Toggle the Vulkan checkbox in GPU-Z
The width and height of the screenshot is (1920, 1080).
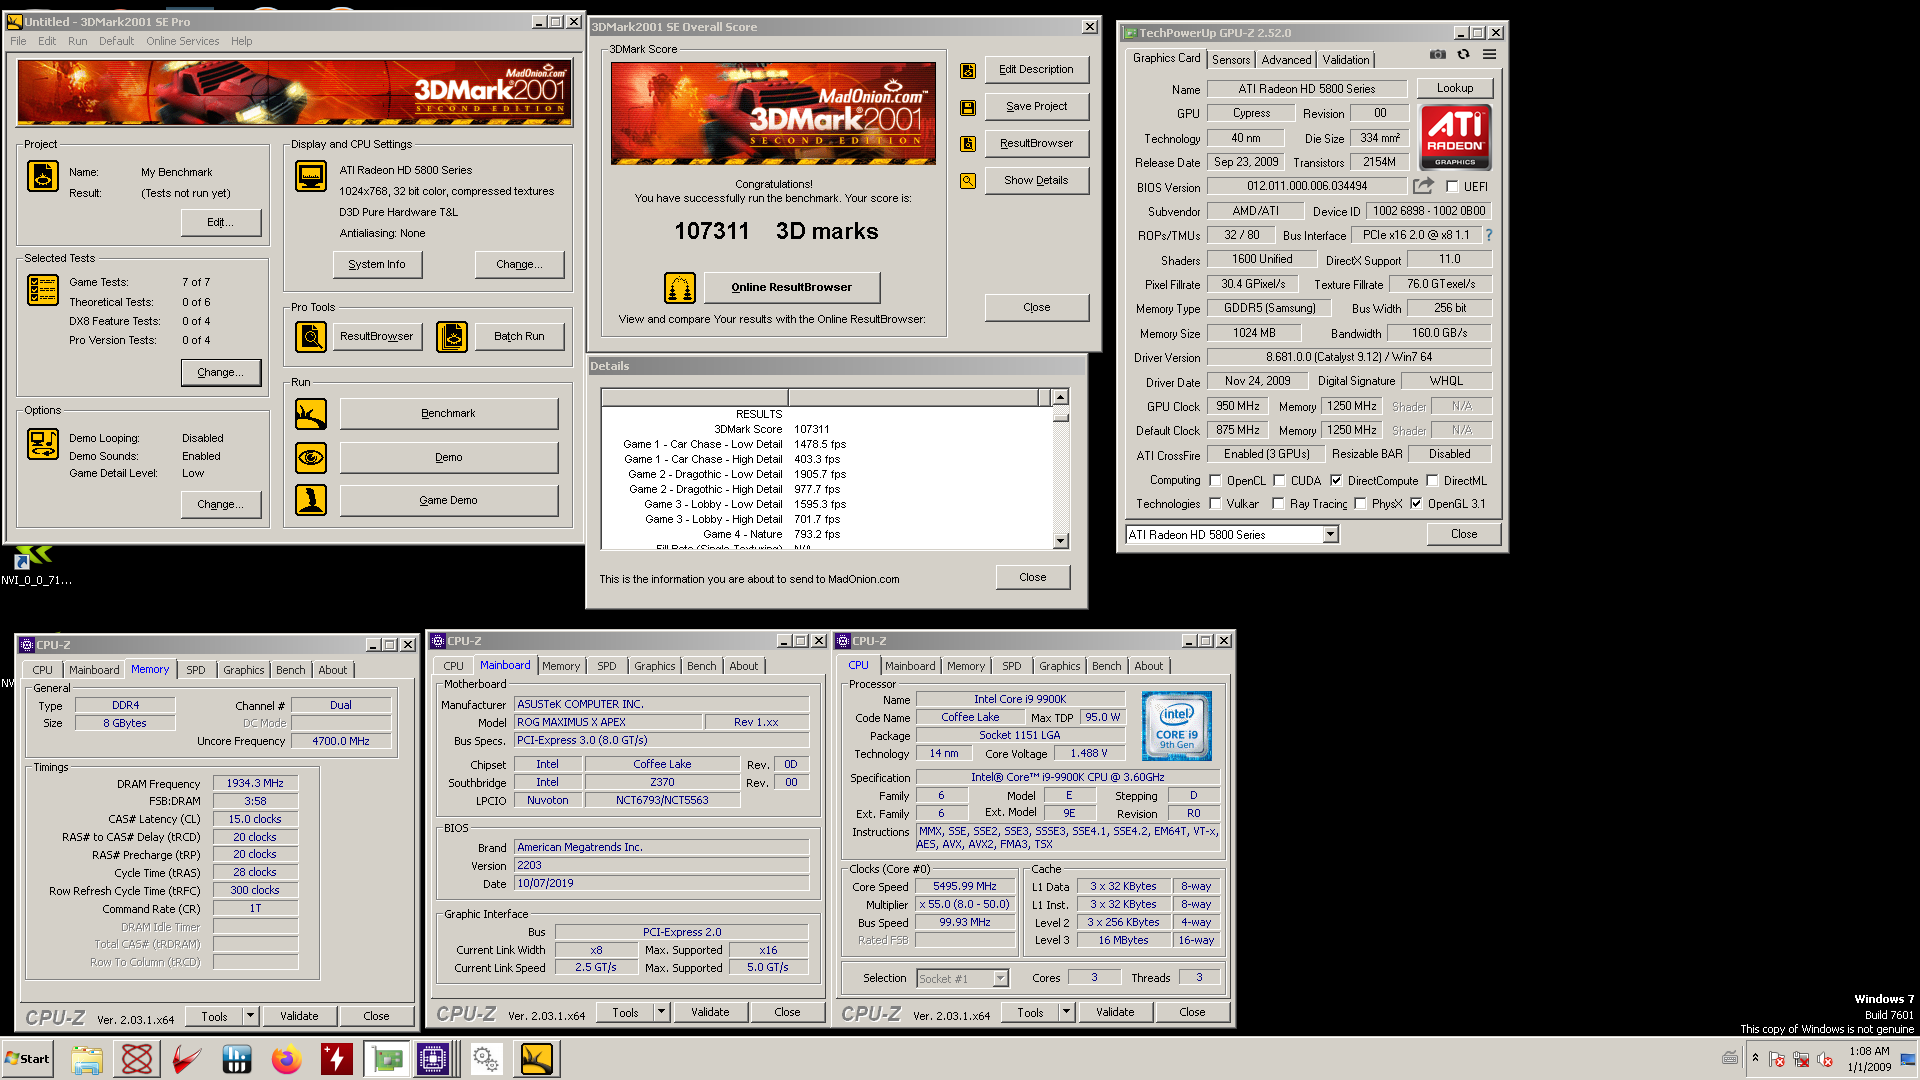[1215, 504]
